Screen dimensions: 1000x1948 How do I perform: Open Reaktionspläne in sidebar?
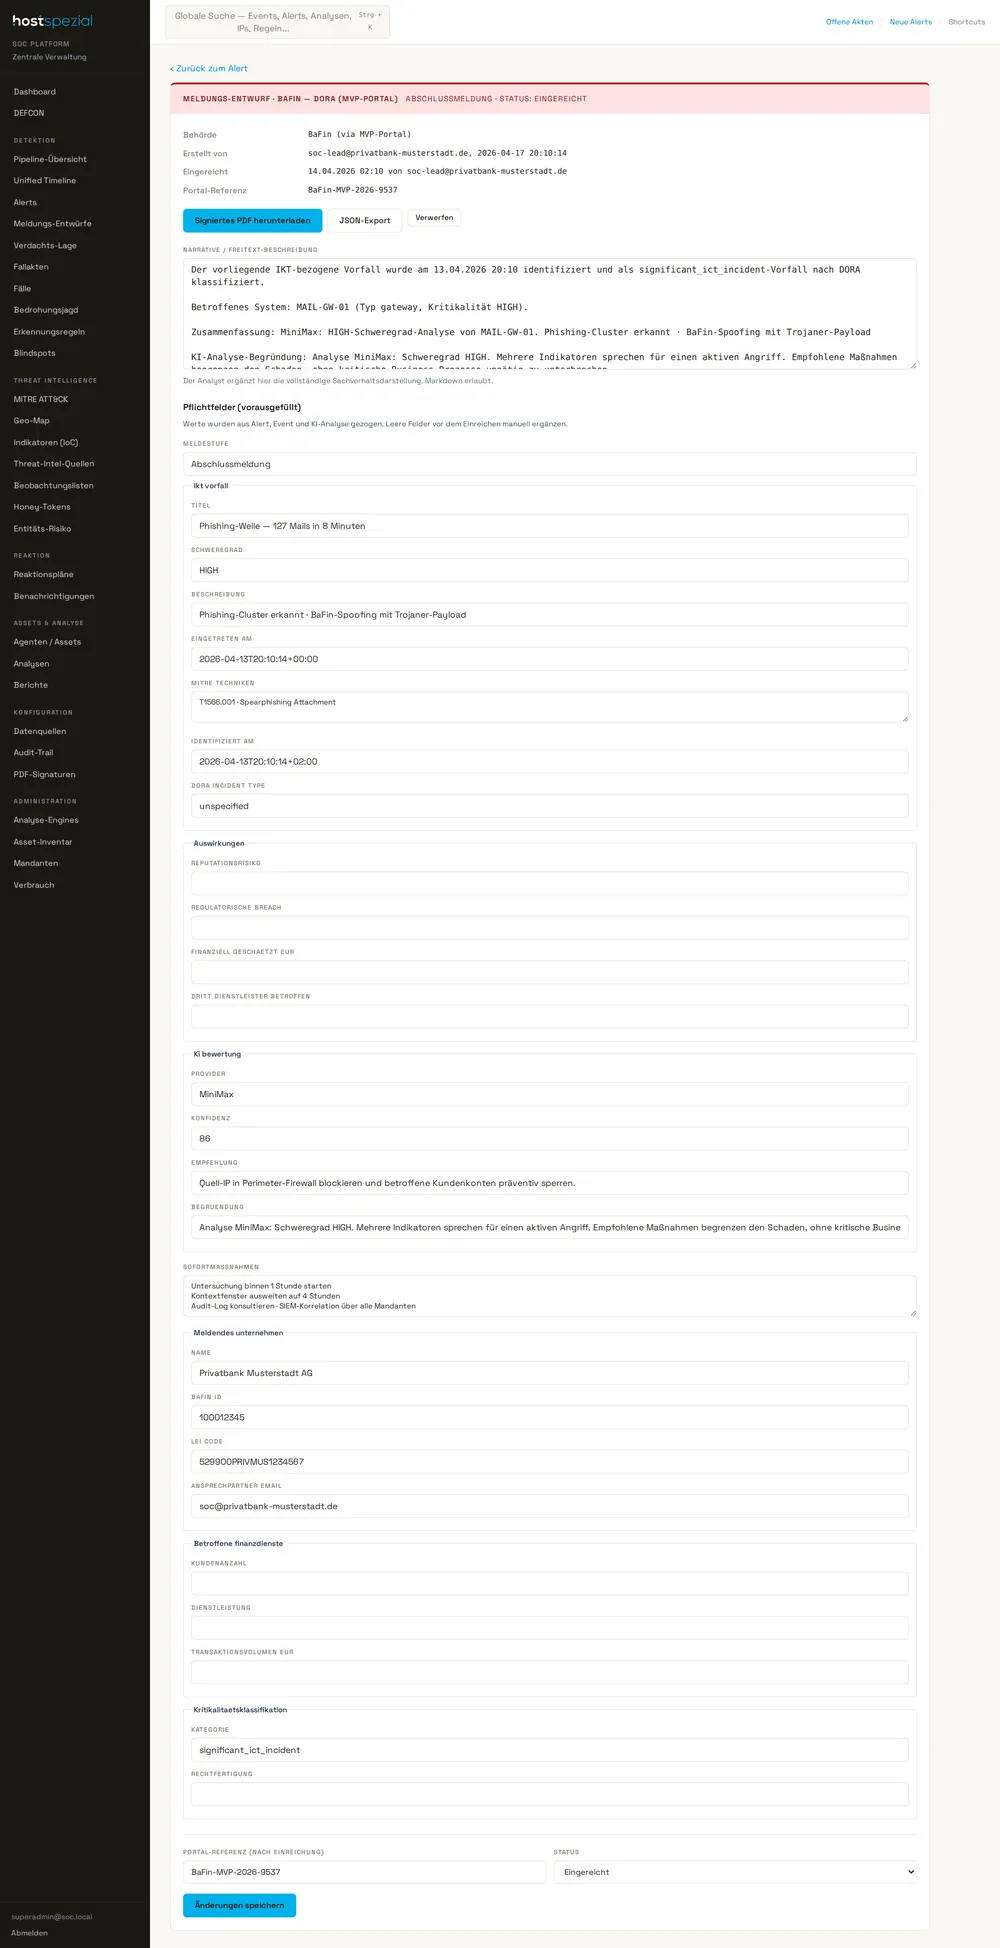click(44, 575)
